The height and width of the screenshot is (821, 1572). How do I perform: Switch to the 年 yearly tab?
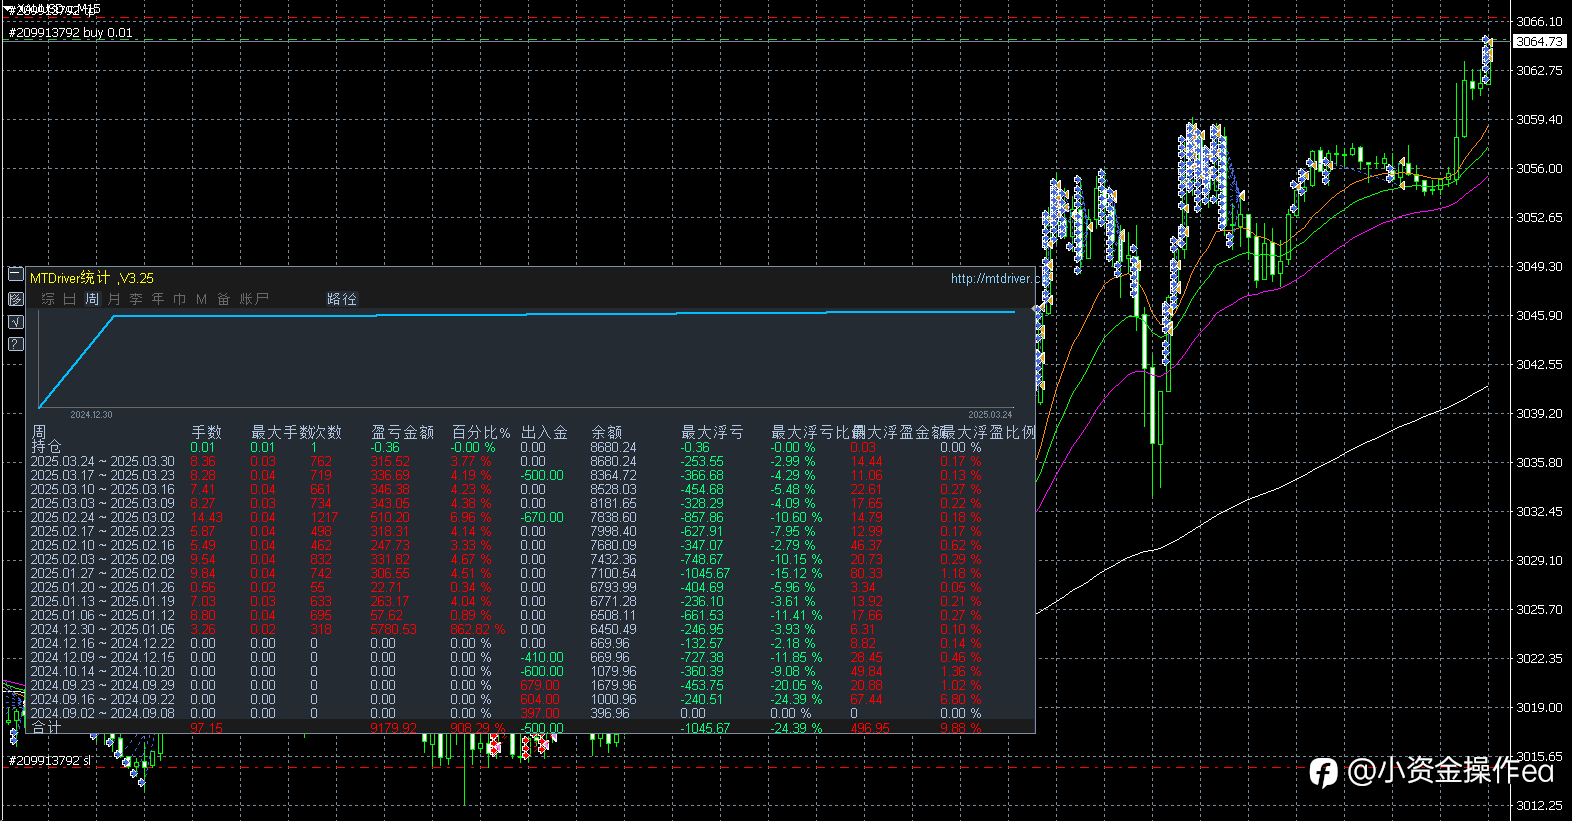pos(158,299)
